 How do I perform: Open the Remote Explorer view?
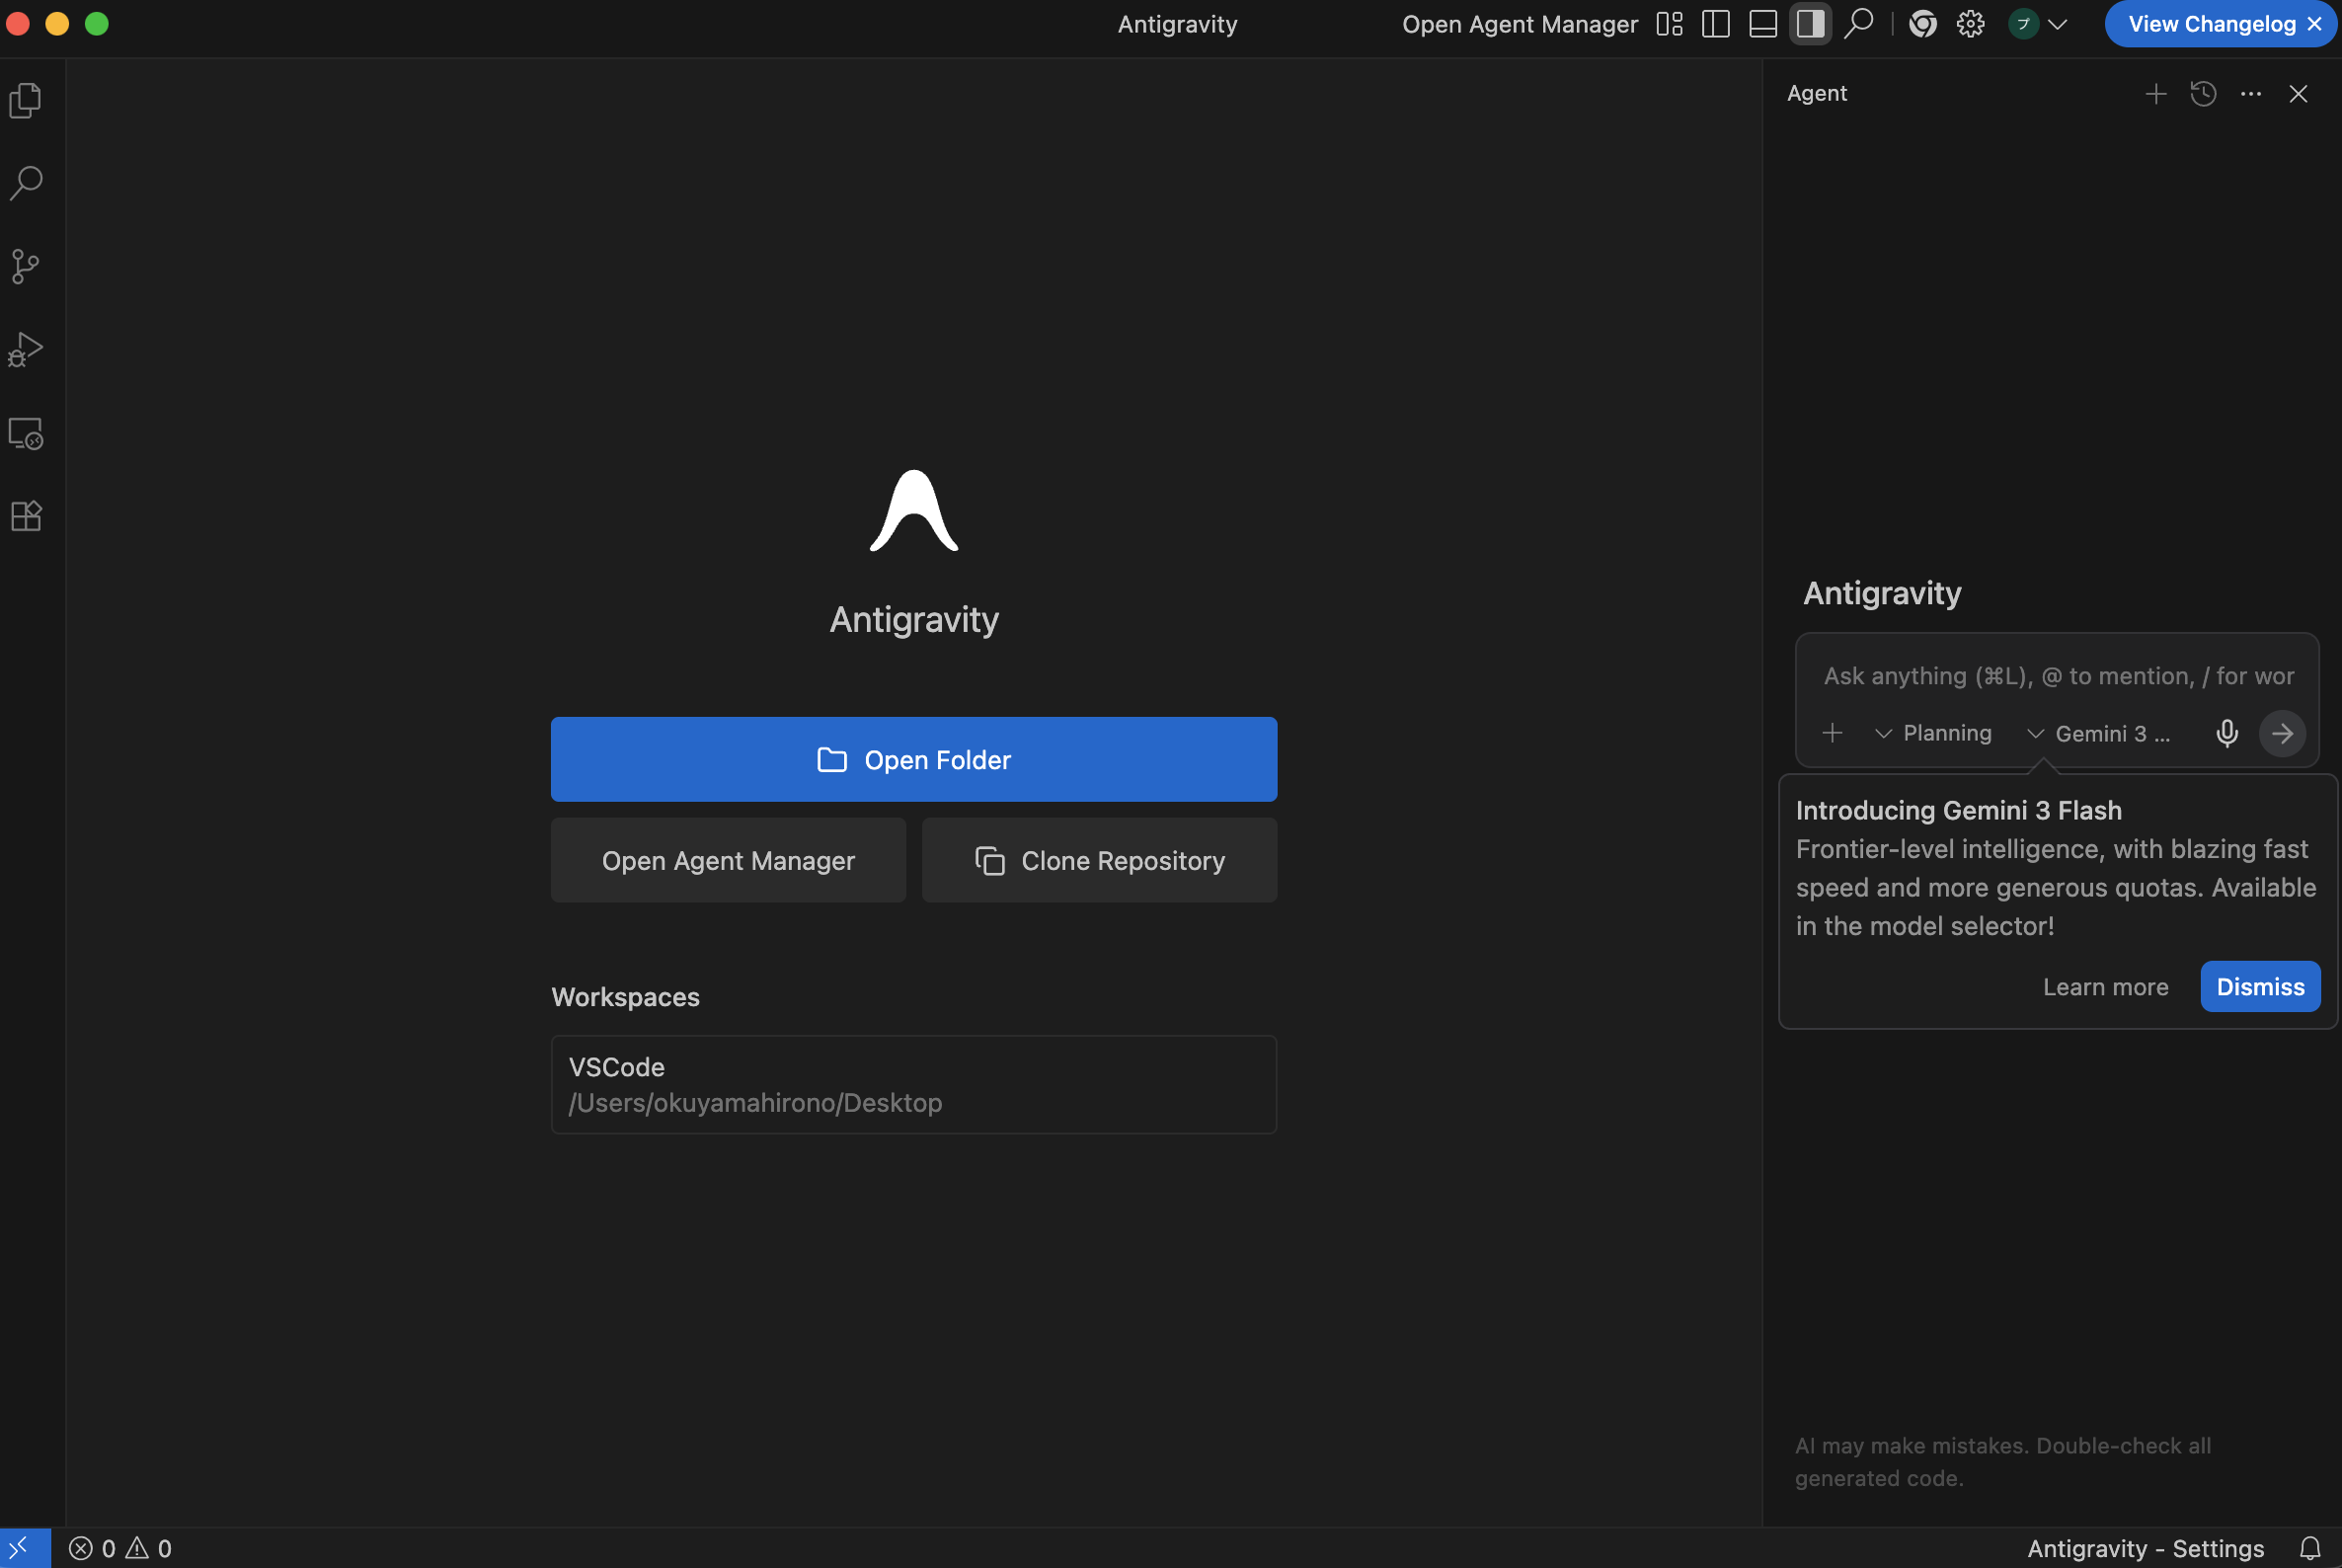26,434
